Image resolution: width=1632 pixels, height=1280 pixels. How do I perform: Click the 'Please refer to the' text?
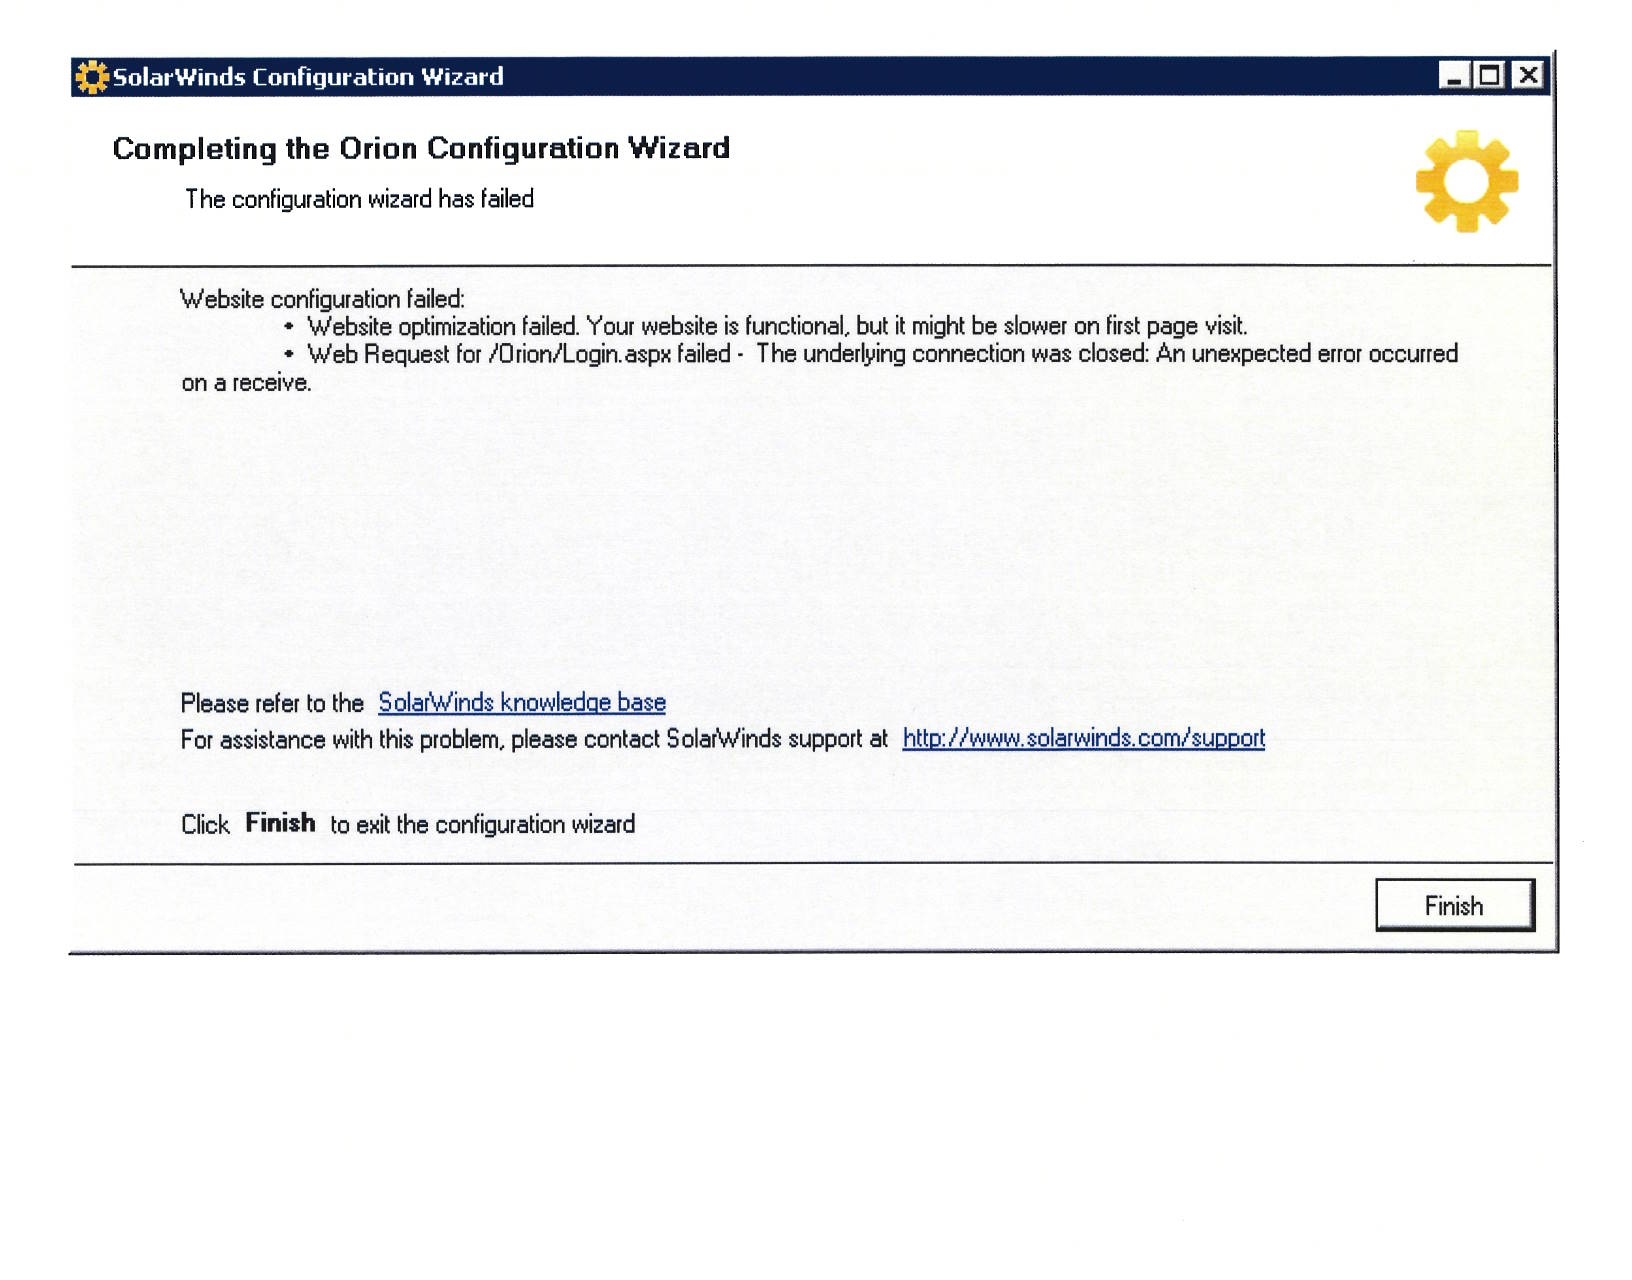[272, 704]
